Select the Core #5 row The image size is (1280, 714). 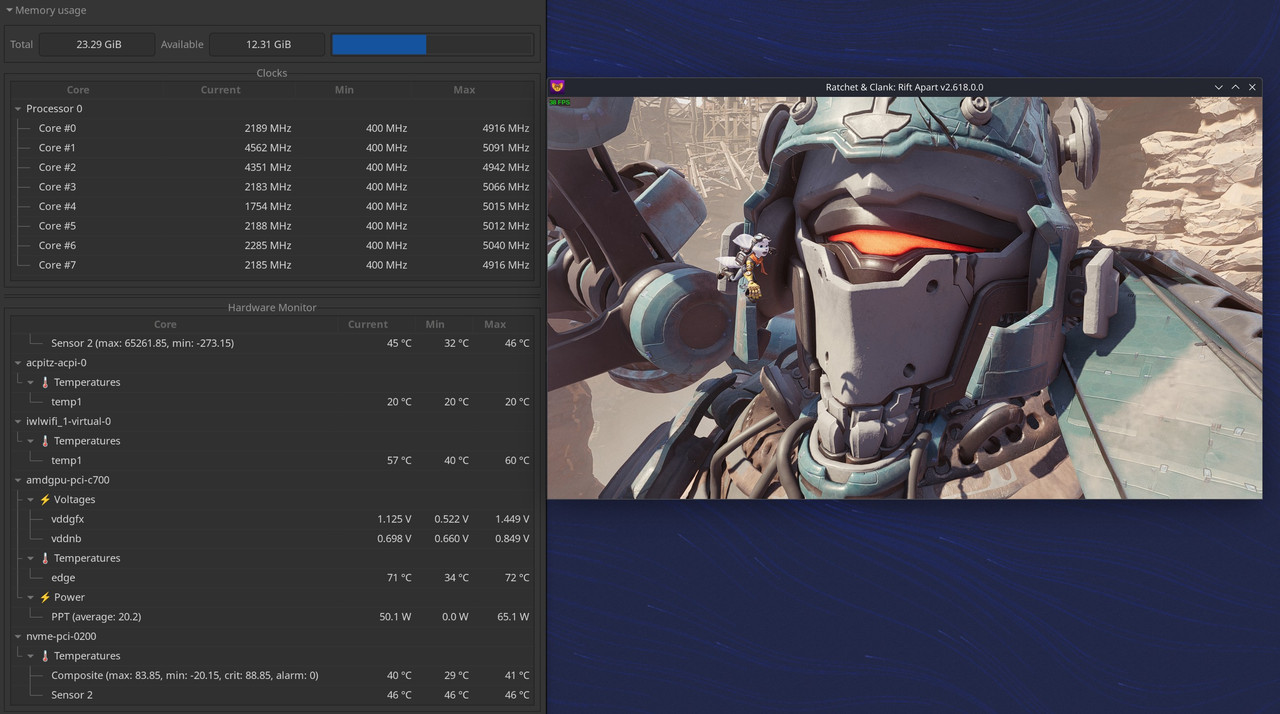(x=272, y=226)
